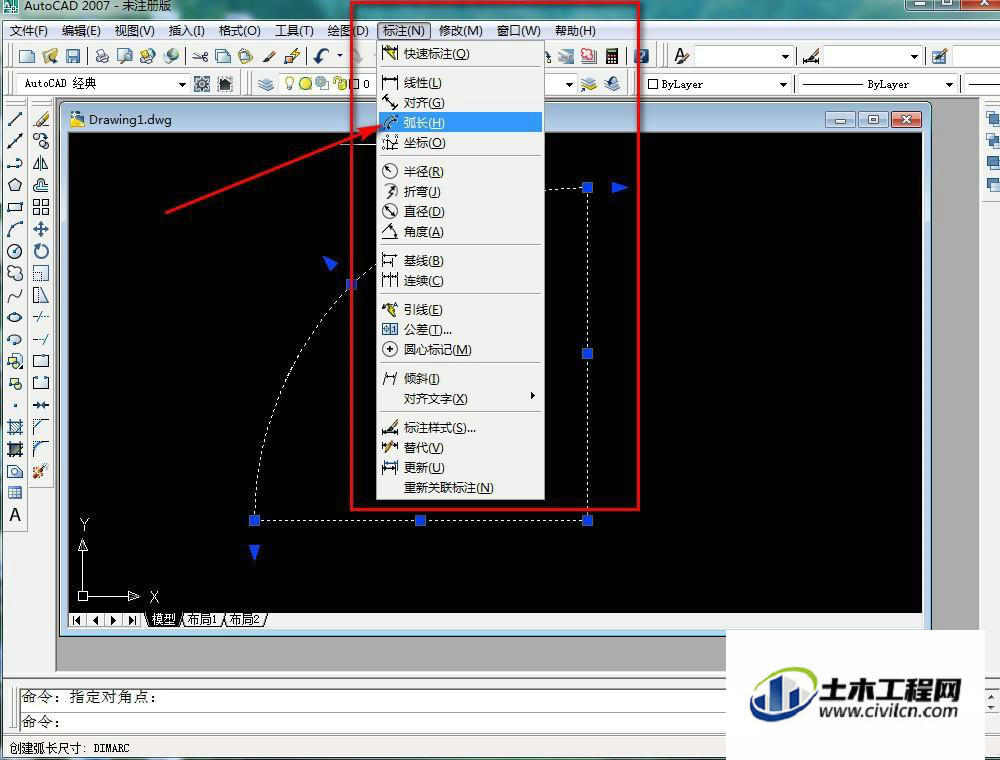Click the last-tab navigation arrow button

tap(132, 620)
